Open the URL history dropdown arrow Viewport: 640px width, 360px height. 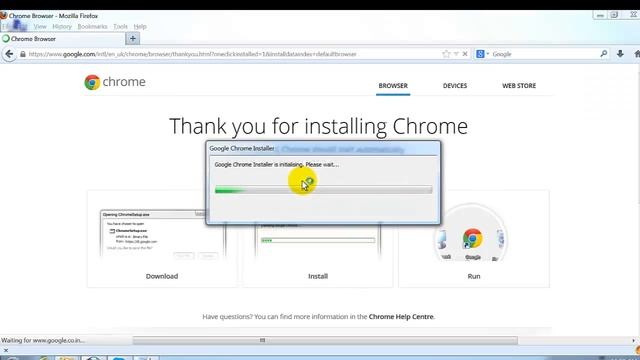[456, 54]
